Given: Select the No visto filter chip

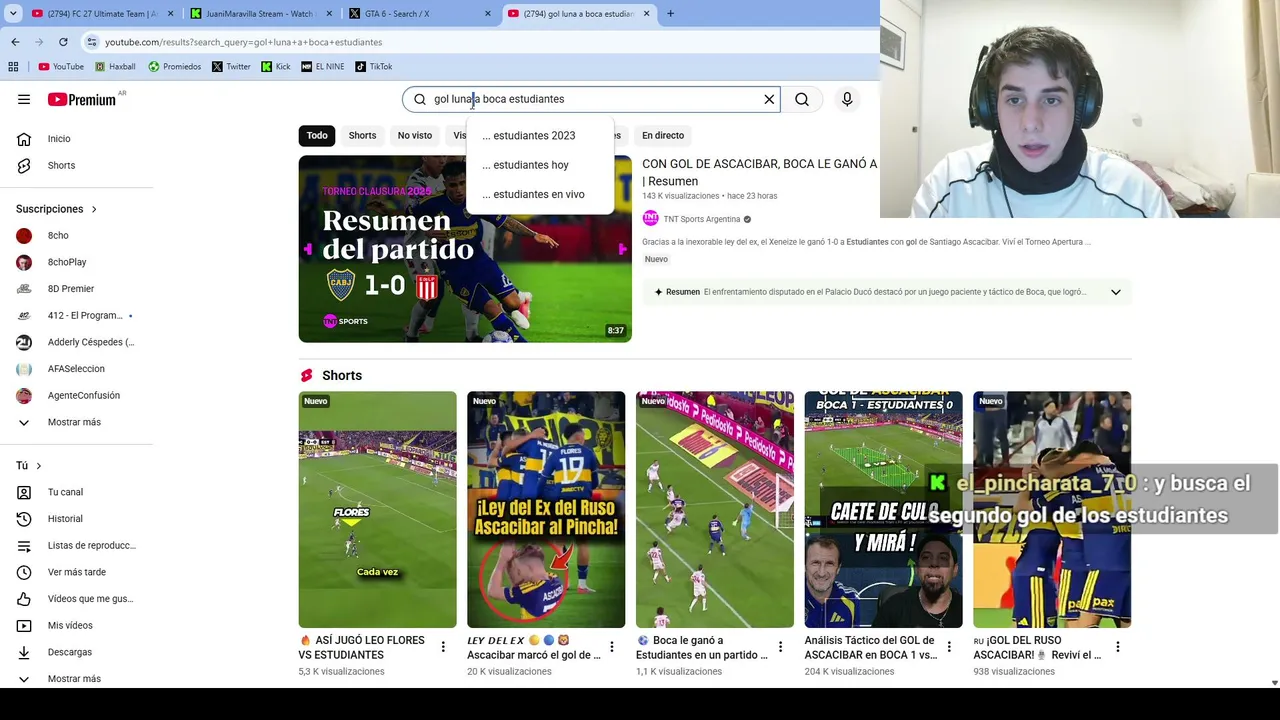Looking at the screenshot, I should 415,135.
